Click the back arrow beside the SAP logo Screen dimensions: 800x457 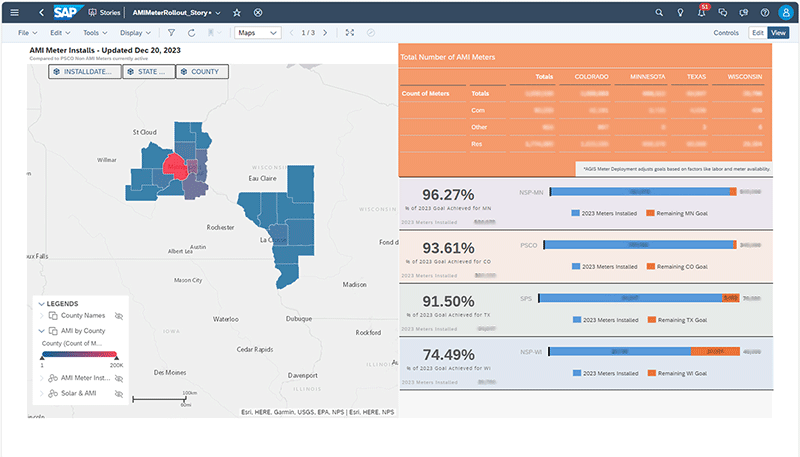(x=41, y=12)
